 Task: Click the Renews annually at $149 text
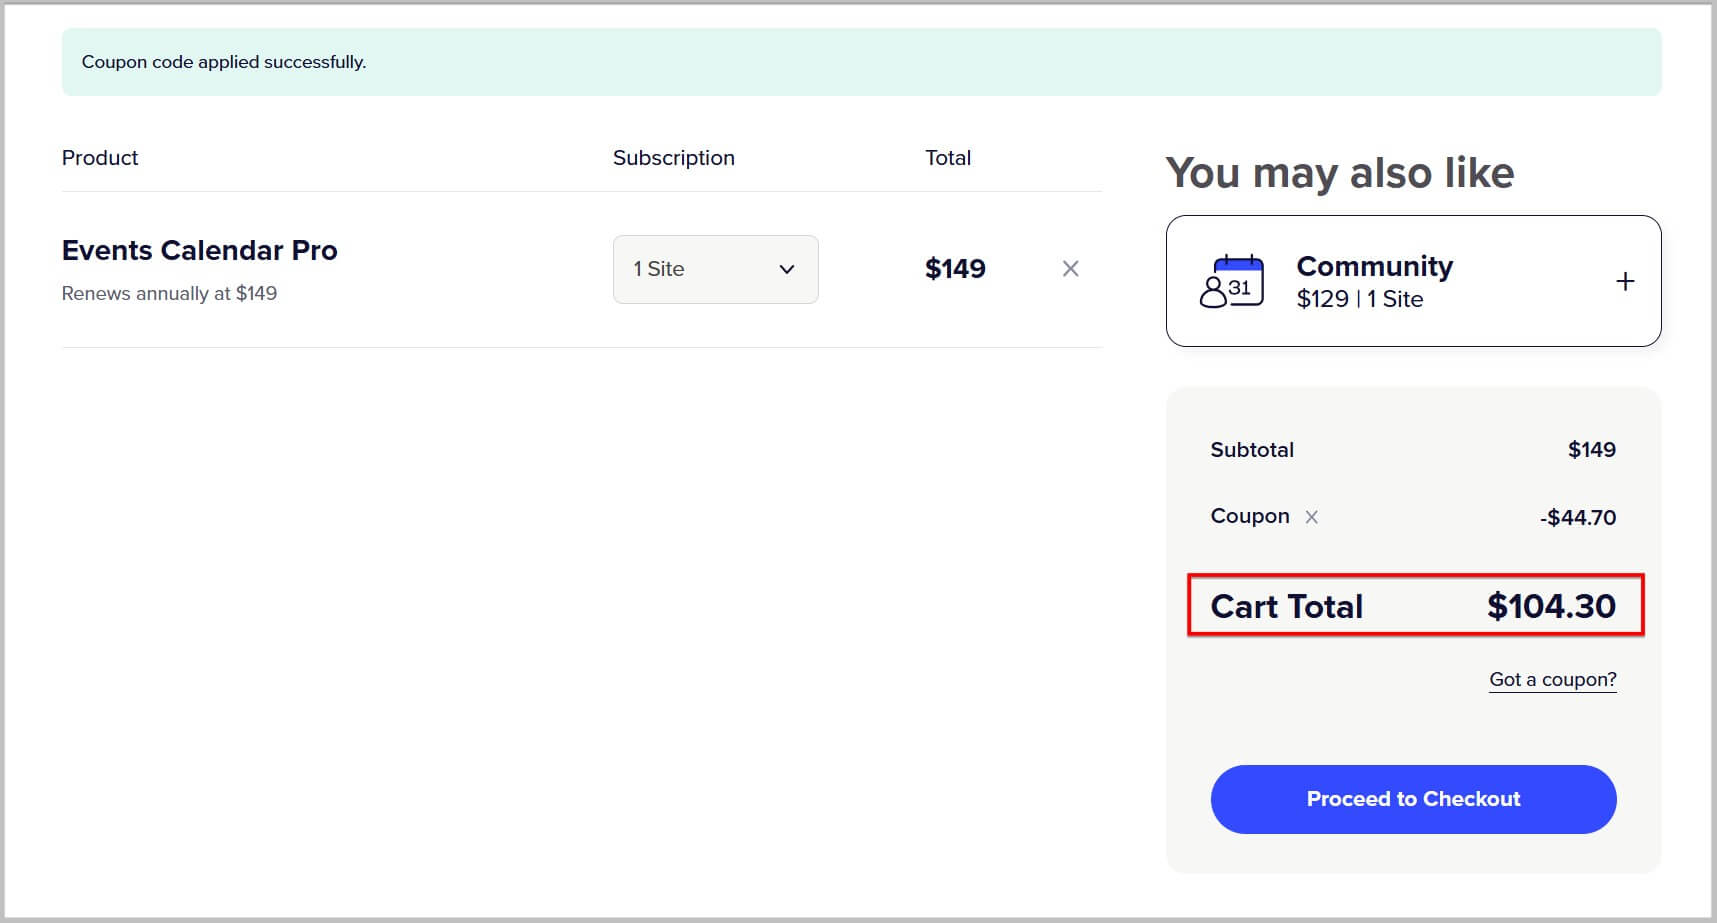[x=169, y=294]
